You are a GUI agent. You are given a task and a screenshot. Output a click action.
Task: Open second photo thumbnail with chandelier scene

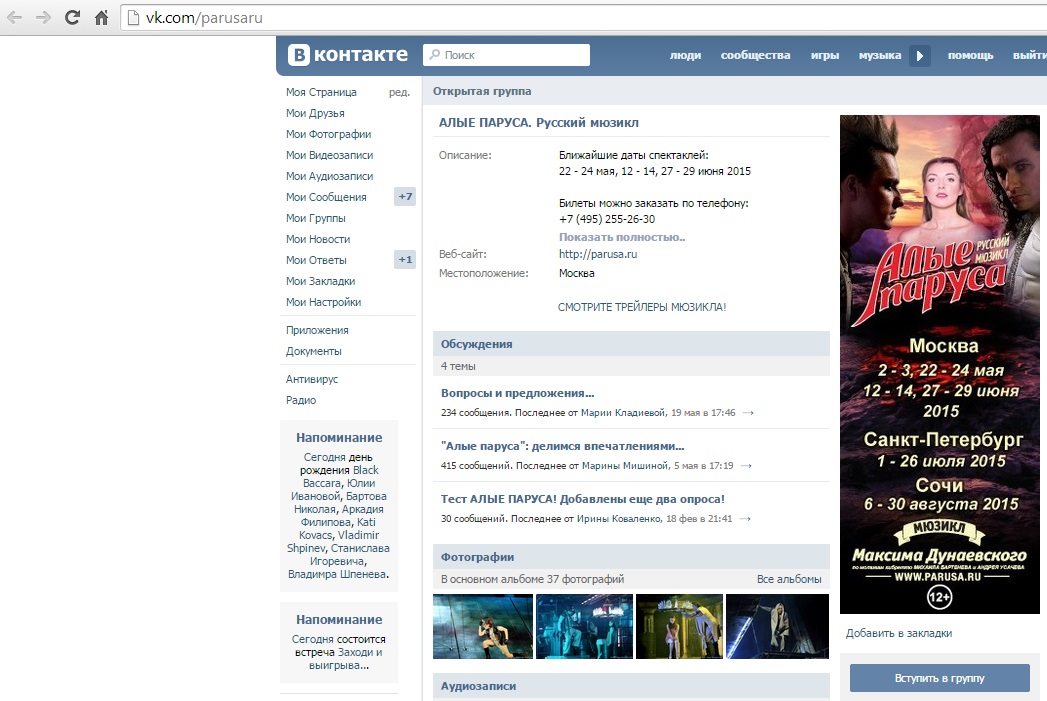coord(584,626)
